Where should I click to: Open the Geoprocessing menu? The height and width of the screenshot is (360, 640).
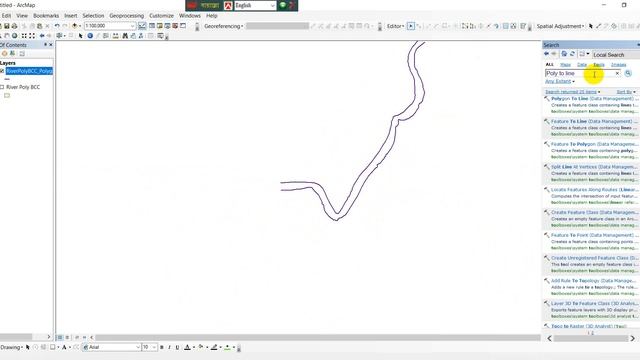tap(127, 16)
